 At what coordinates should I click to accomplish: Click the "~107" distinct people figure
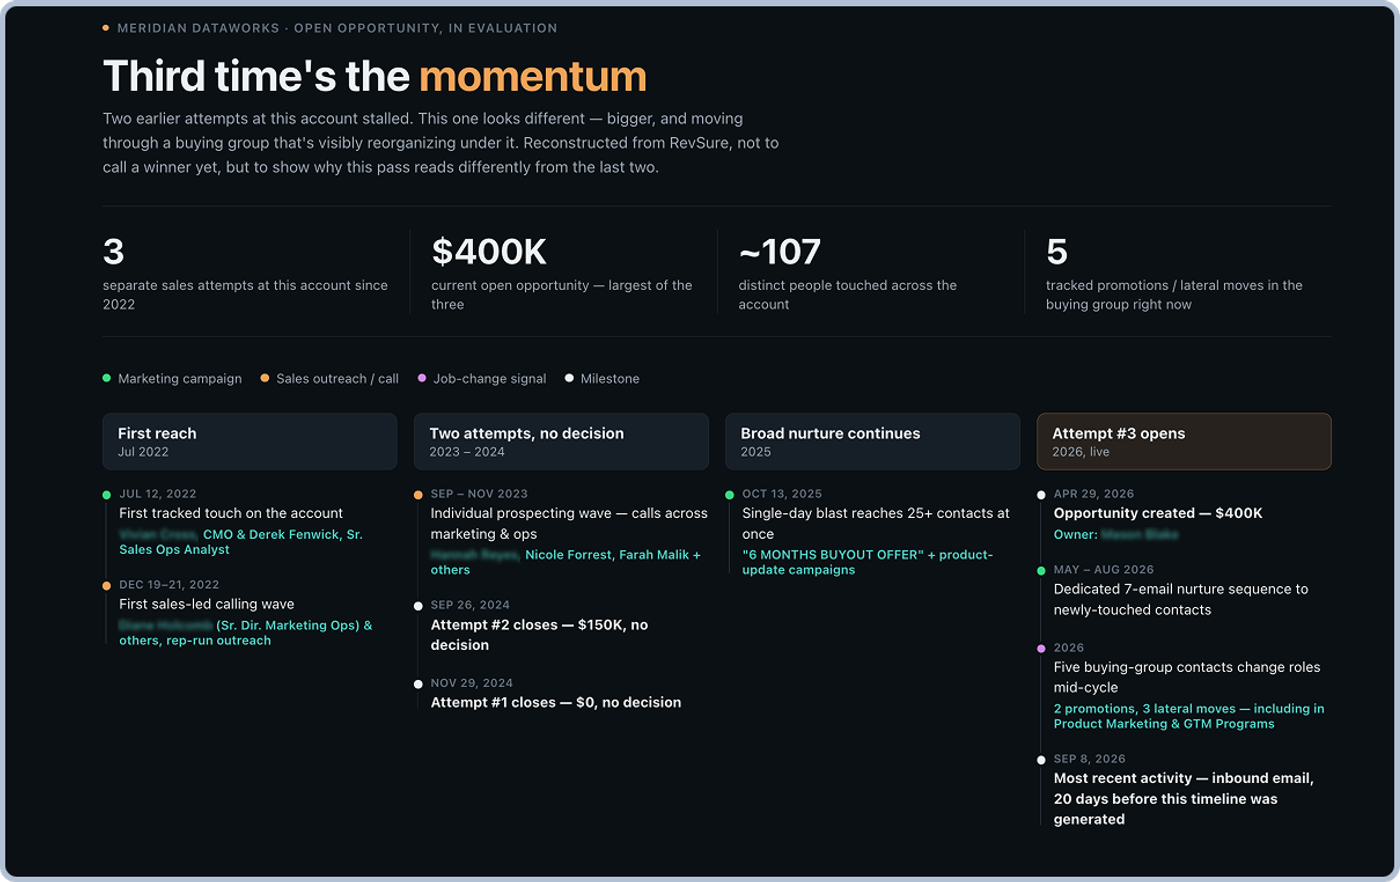[780, 251]
